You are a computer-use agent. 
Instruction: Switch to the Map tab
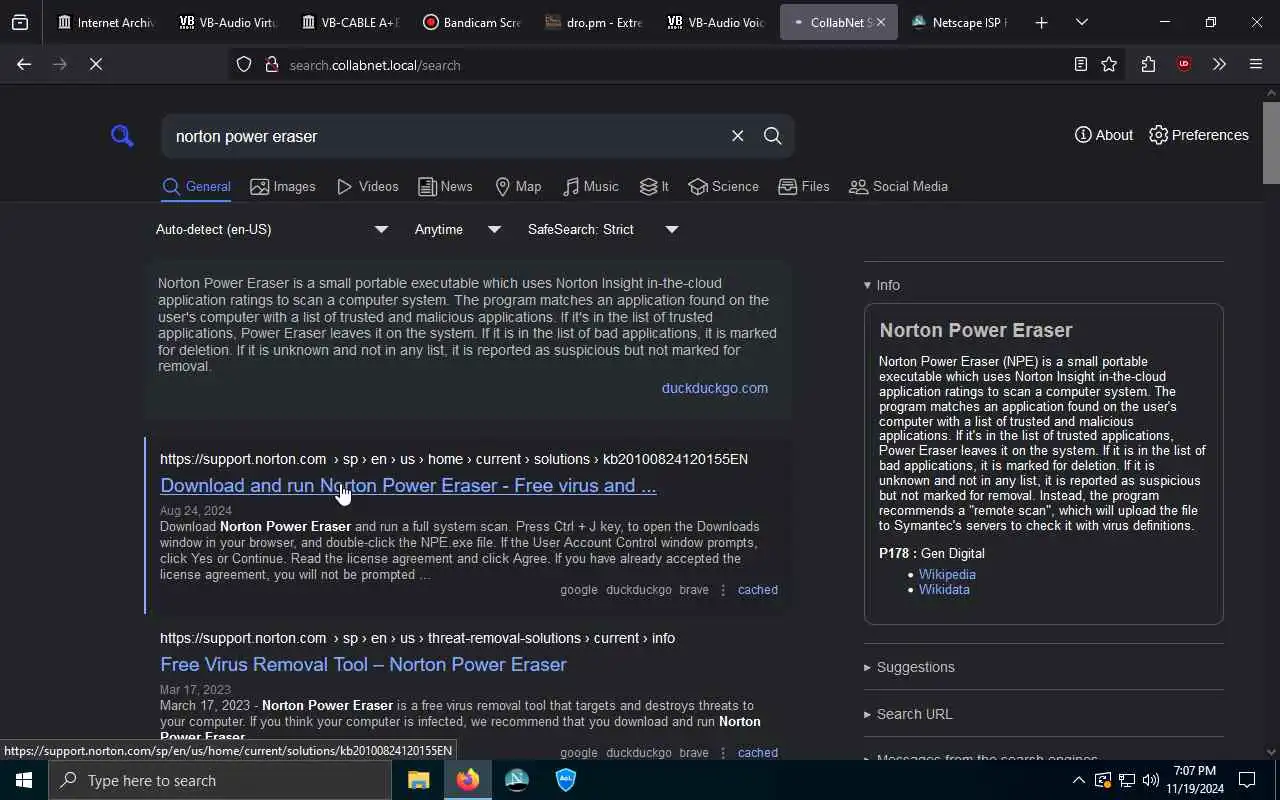click(518, 186)
